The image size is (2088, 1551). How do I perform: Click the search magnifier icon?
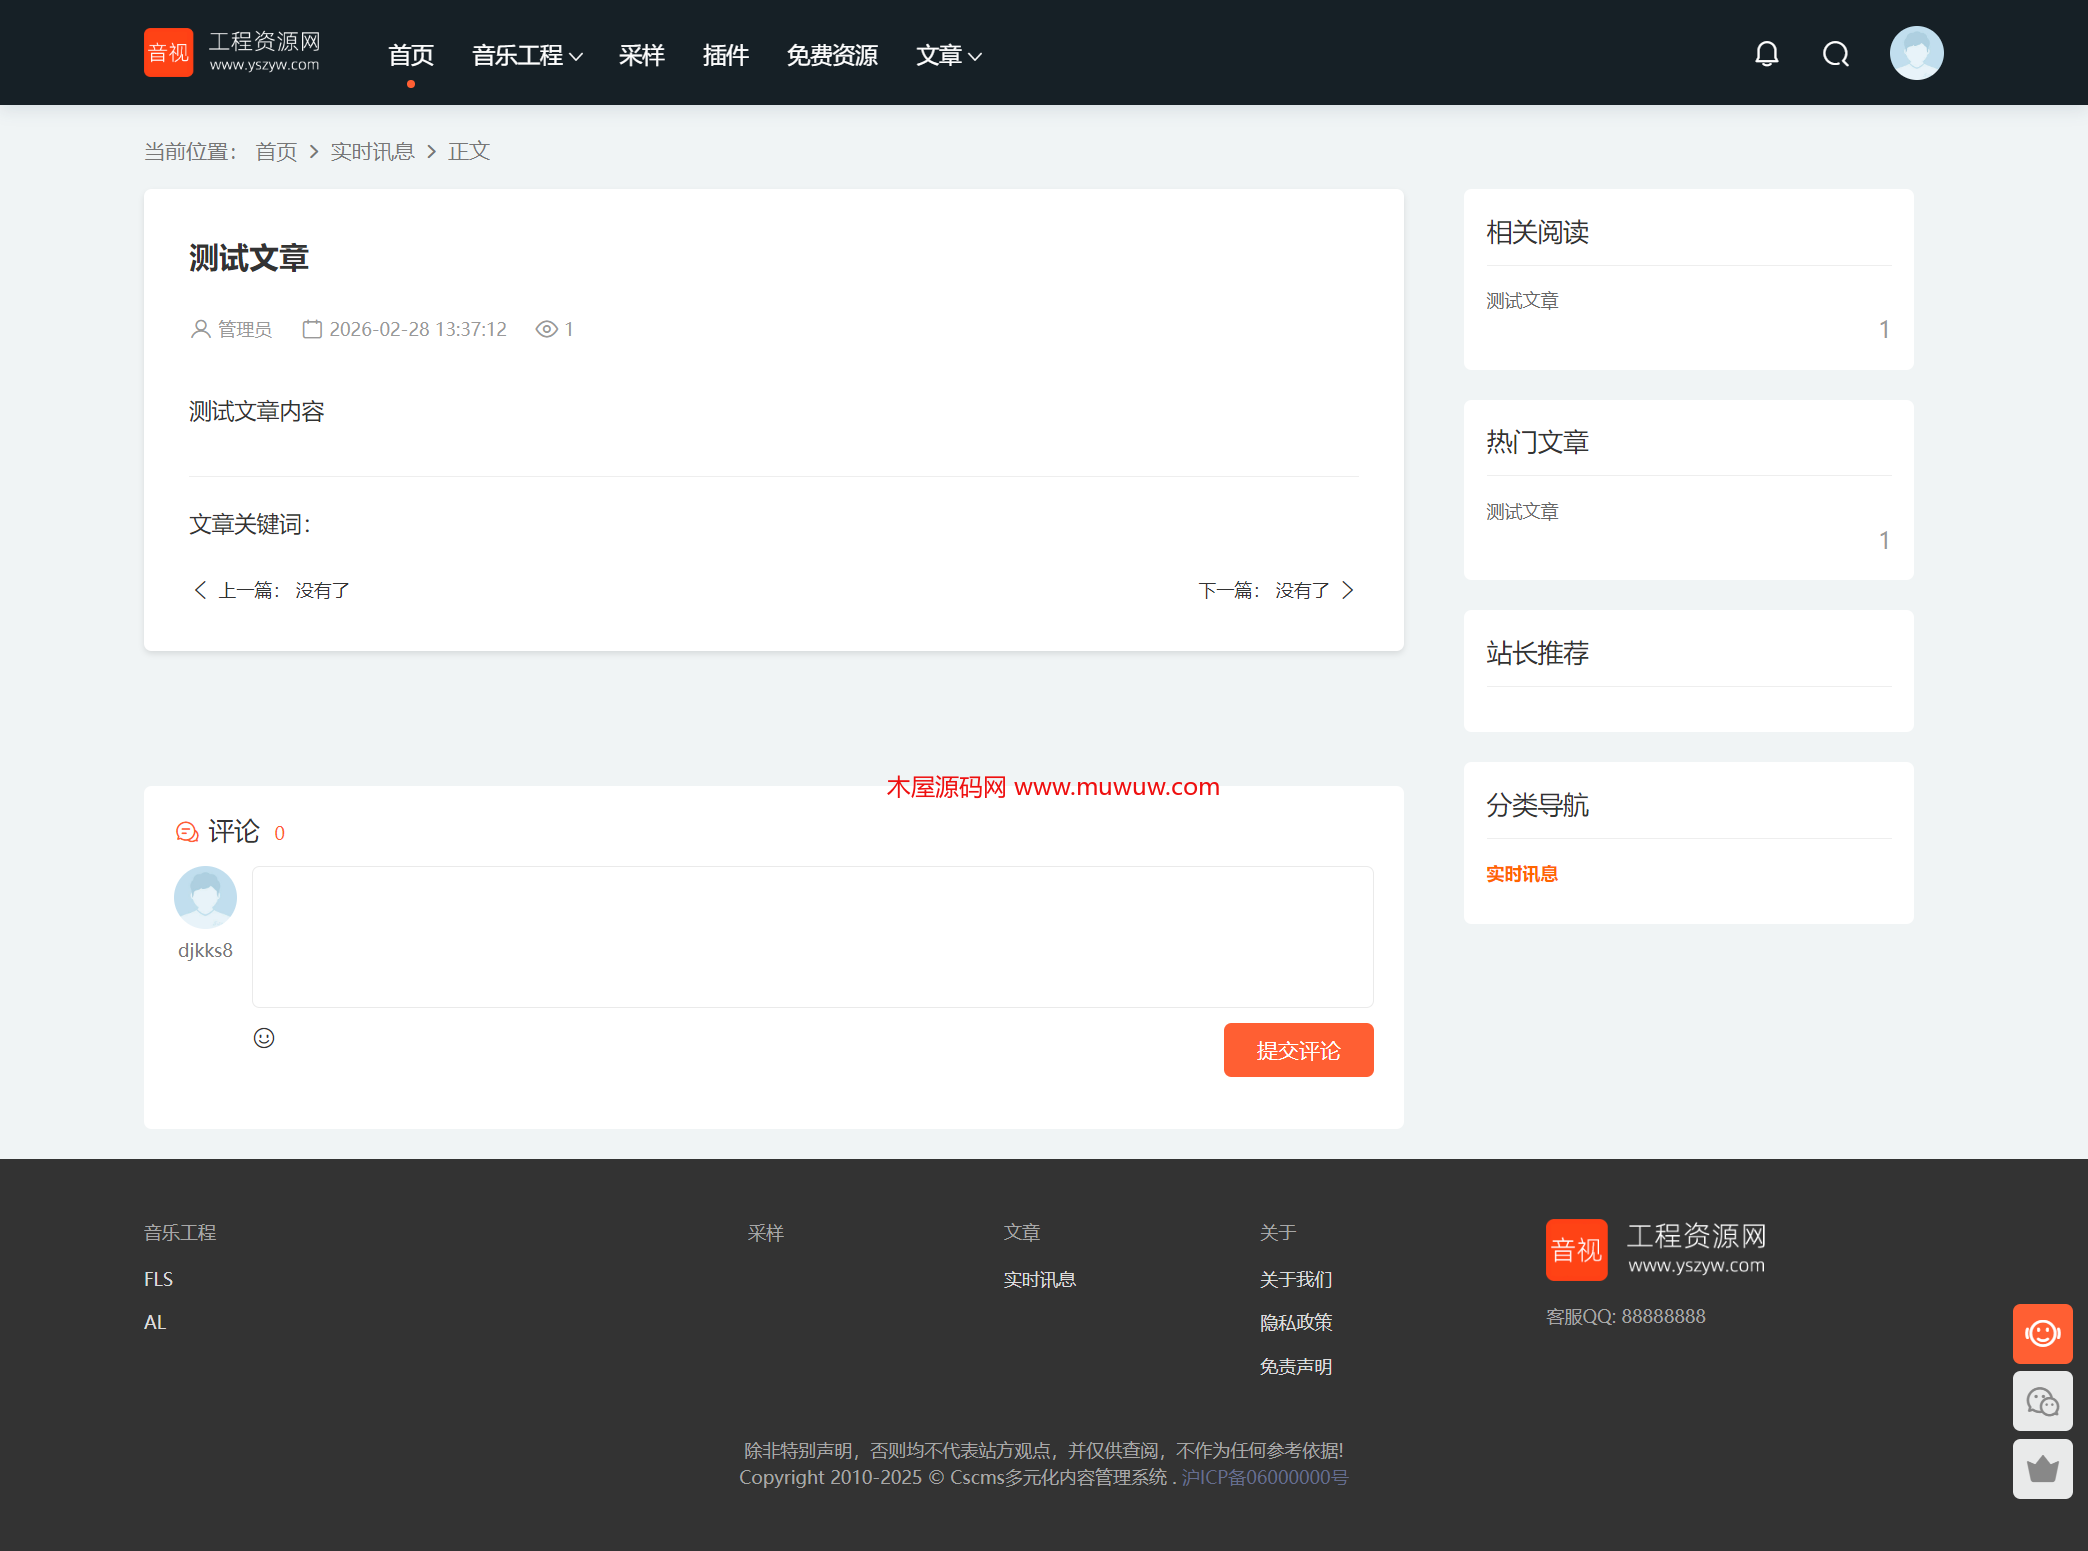pos(1835,54)
